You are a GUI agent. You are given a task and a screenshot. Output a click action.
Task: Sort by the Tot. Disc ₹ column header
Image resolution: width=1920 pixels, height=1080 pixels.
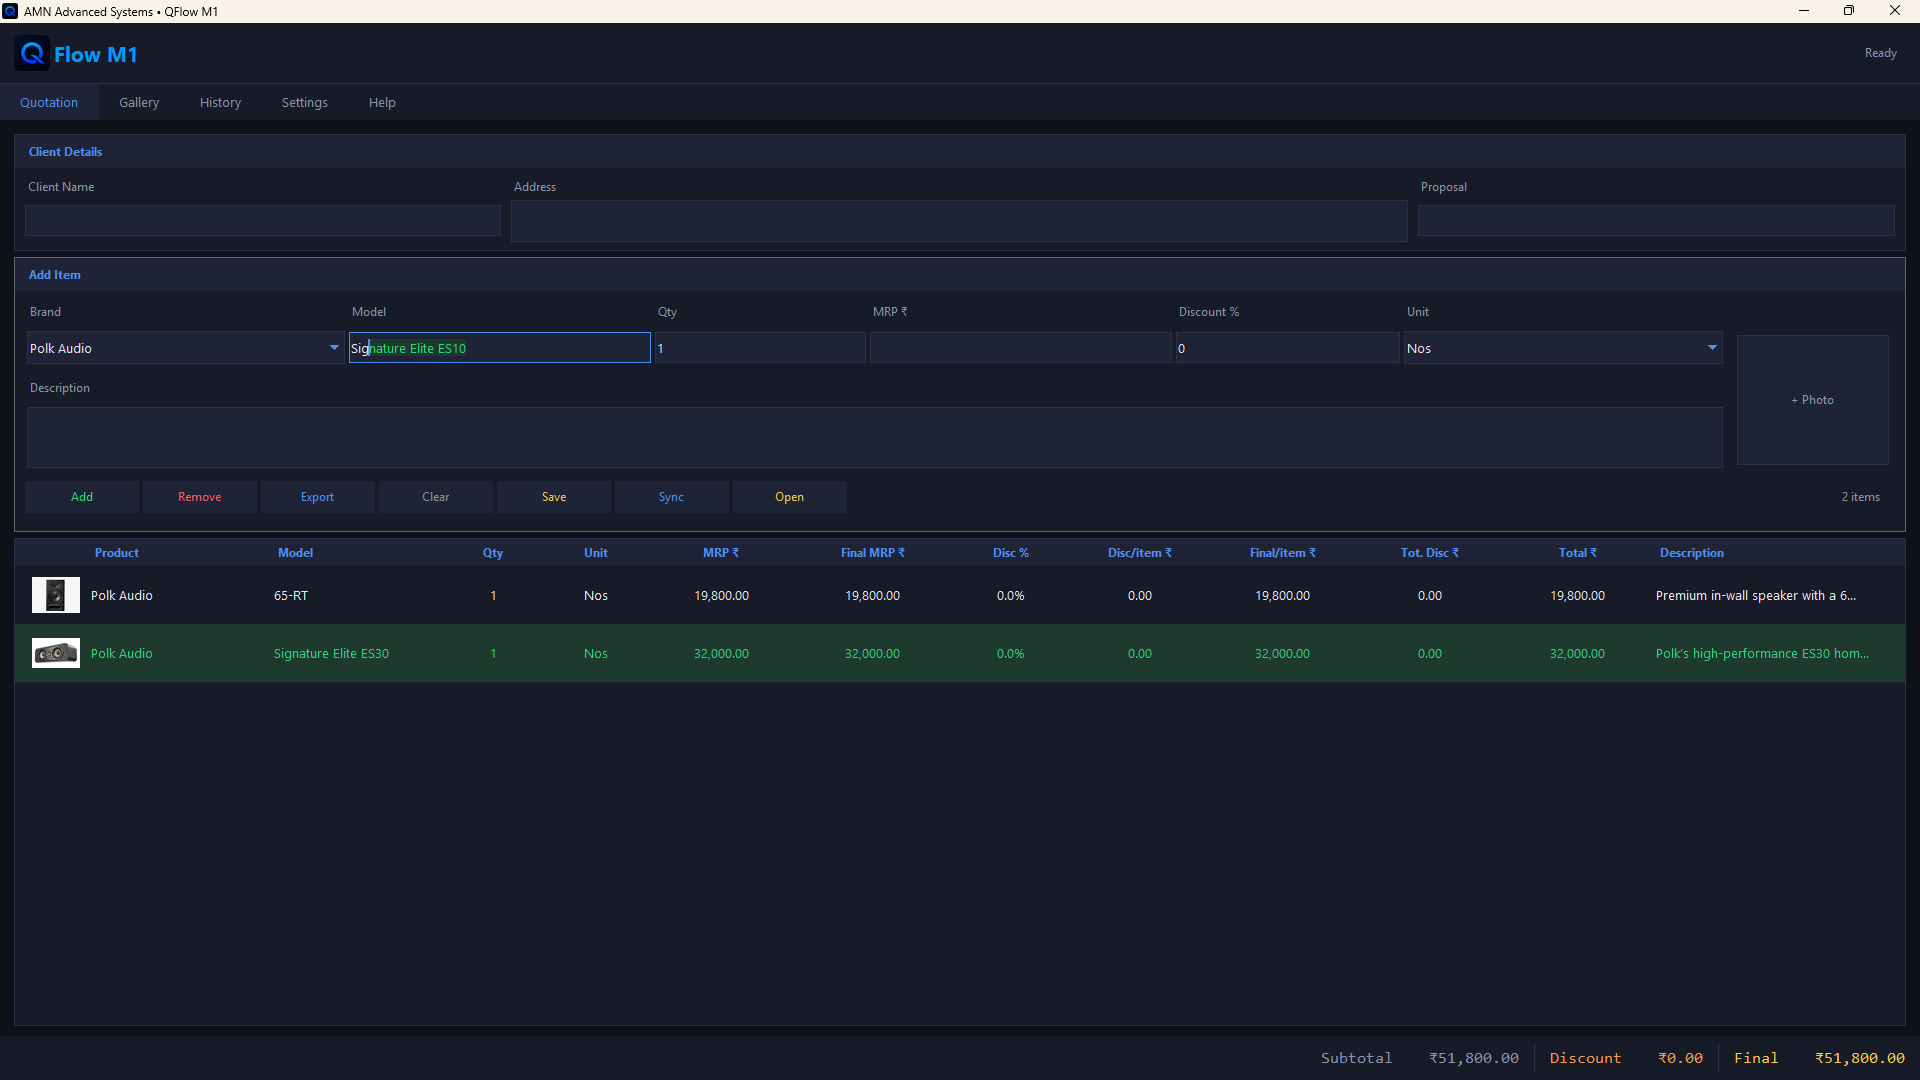pos(1430,553)
